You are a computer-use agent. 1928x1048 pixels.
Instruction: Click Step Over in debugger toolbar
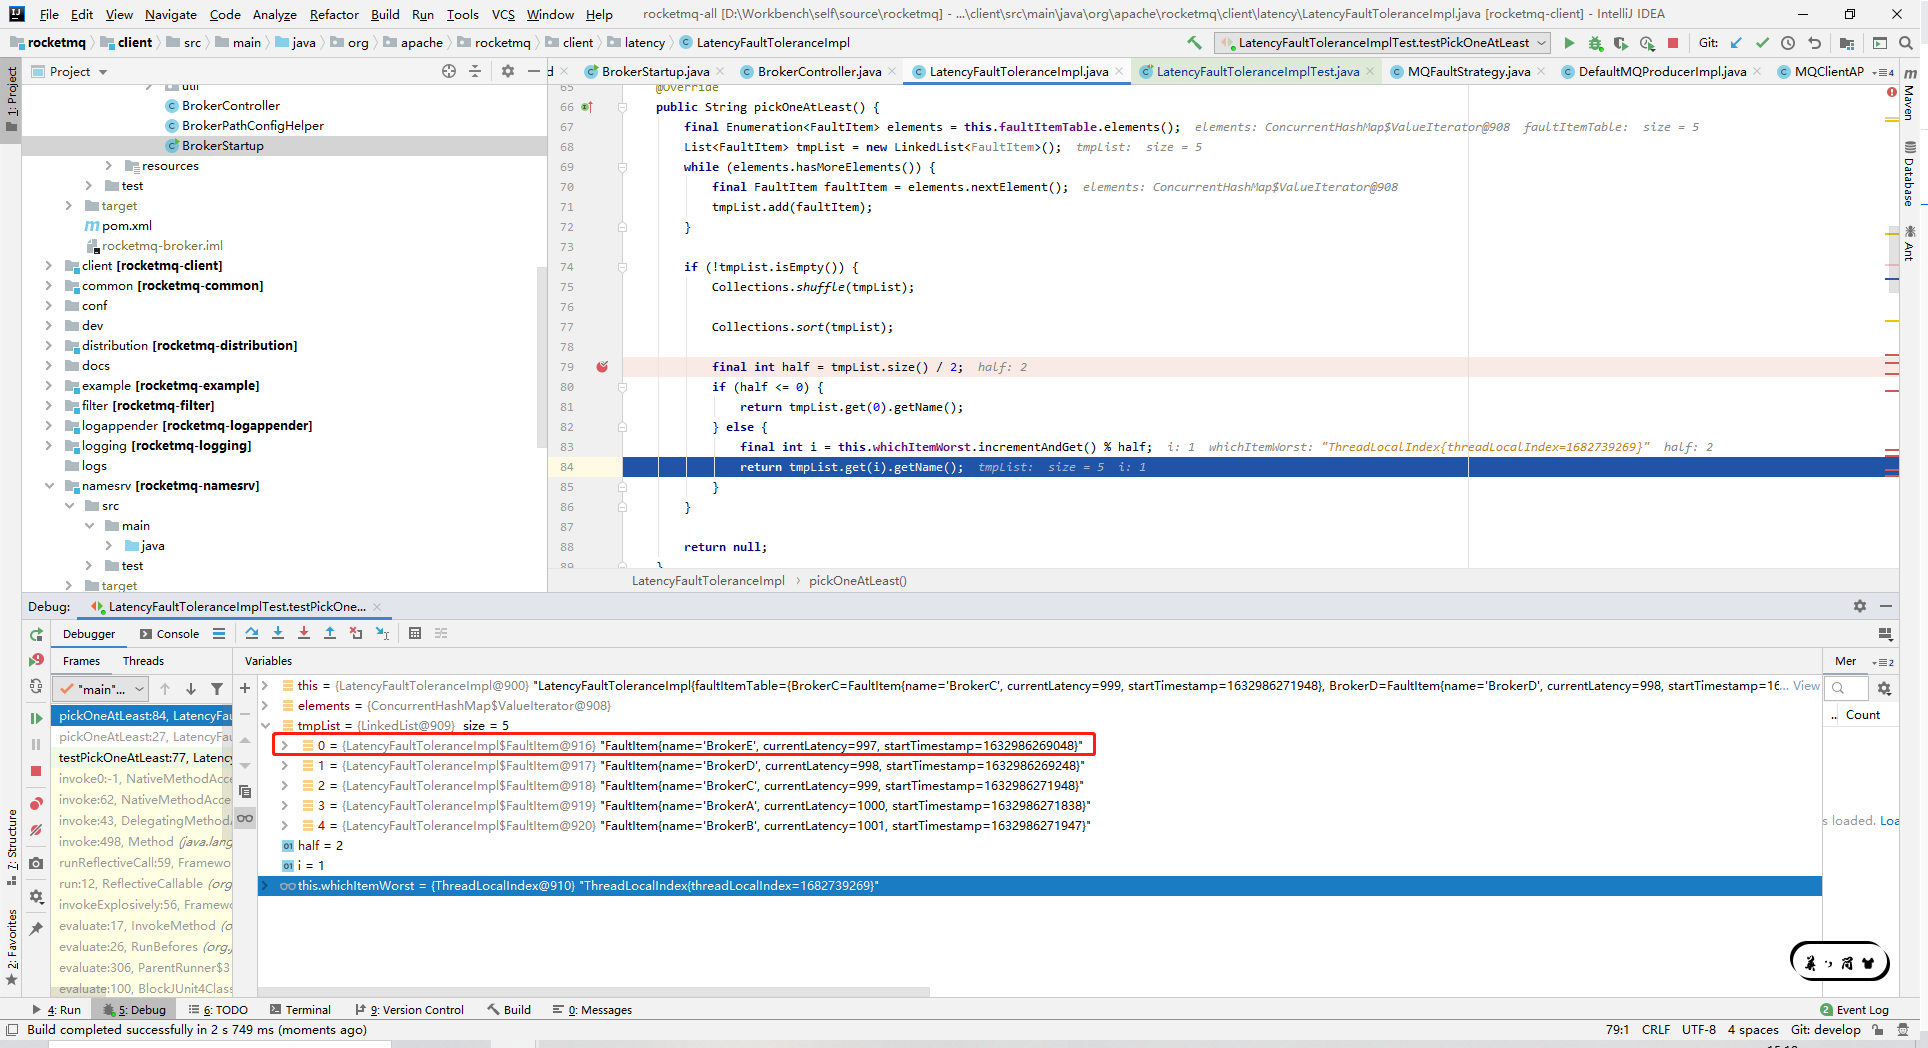pyautogui.click(x=252, y=633)
